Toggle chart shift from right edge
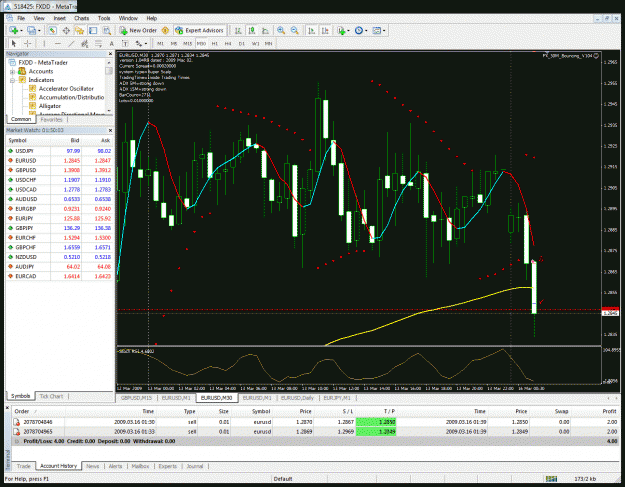This screenshot has height=487, width=625. click(x=325, y=30)
